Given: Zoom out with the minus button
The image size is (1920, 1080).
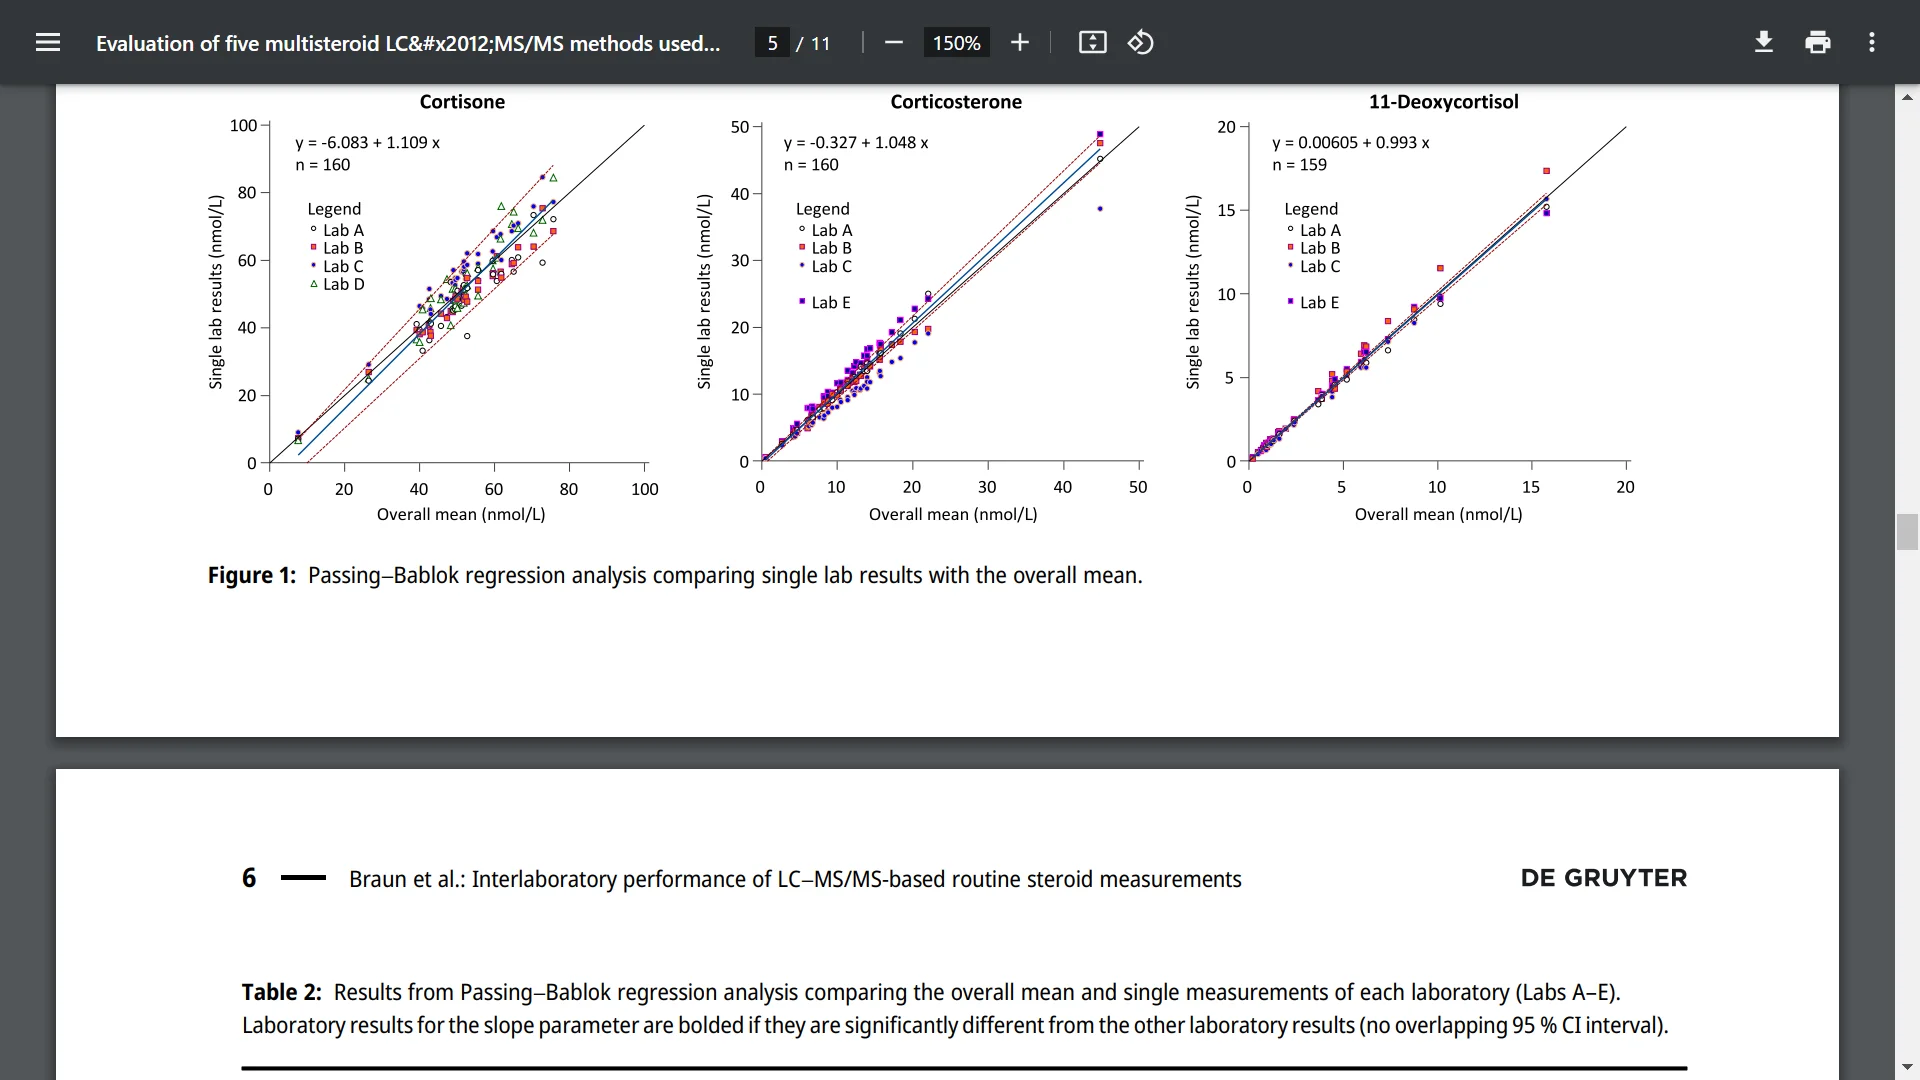Looking at the screenshot, I should (894, 43).
